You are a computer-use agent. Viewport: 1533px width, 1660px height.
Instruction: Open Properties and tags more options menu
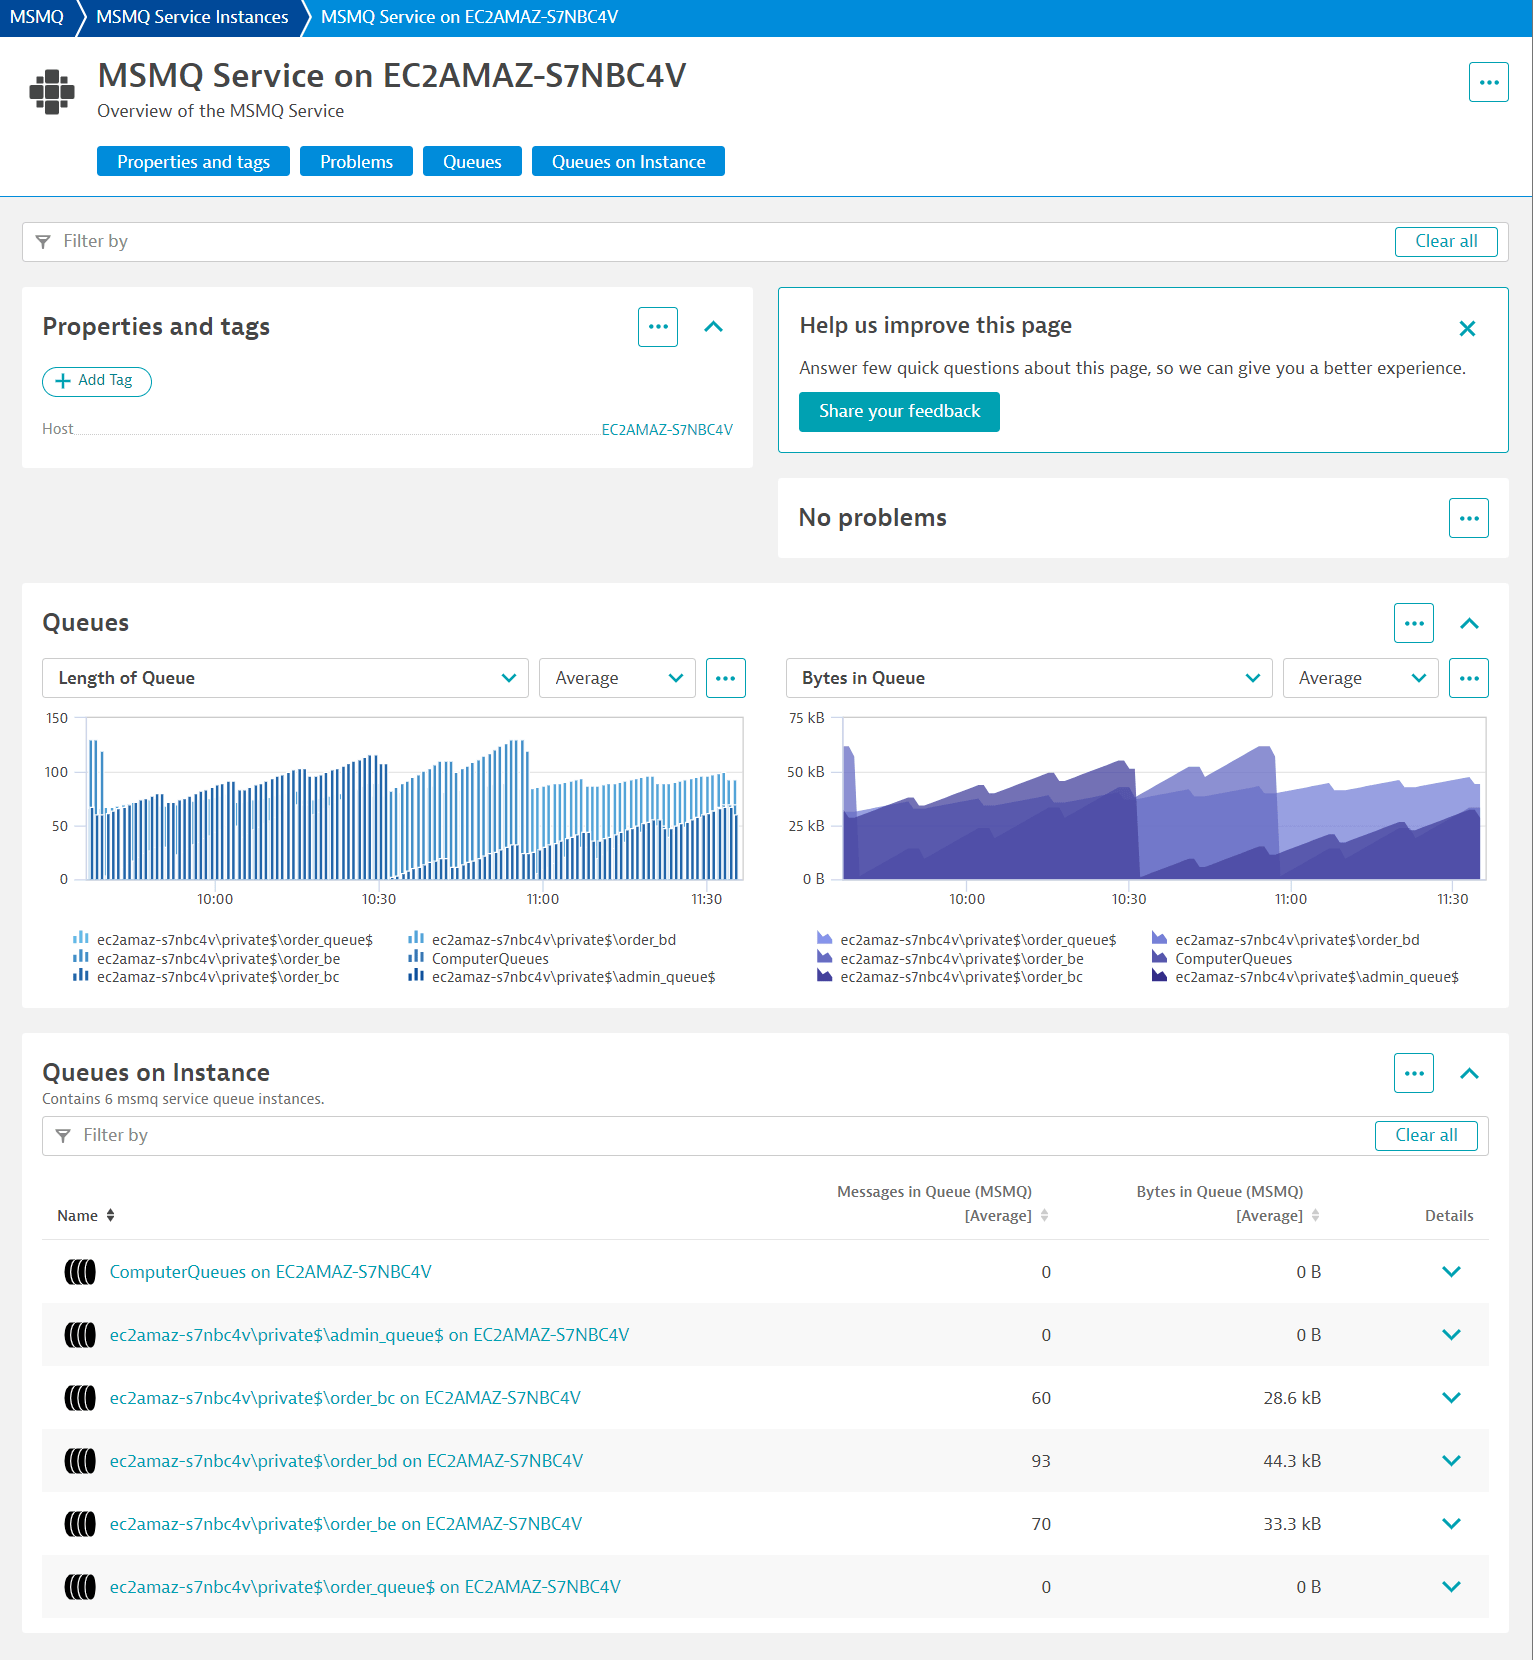658,327
